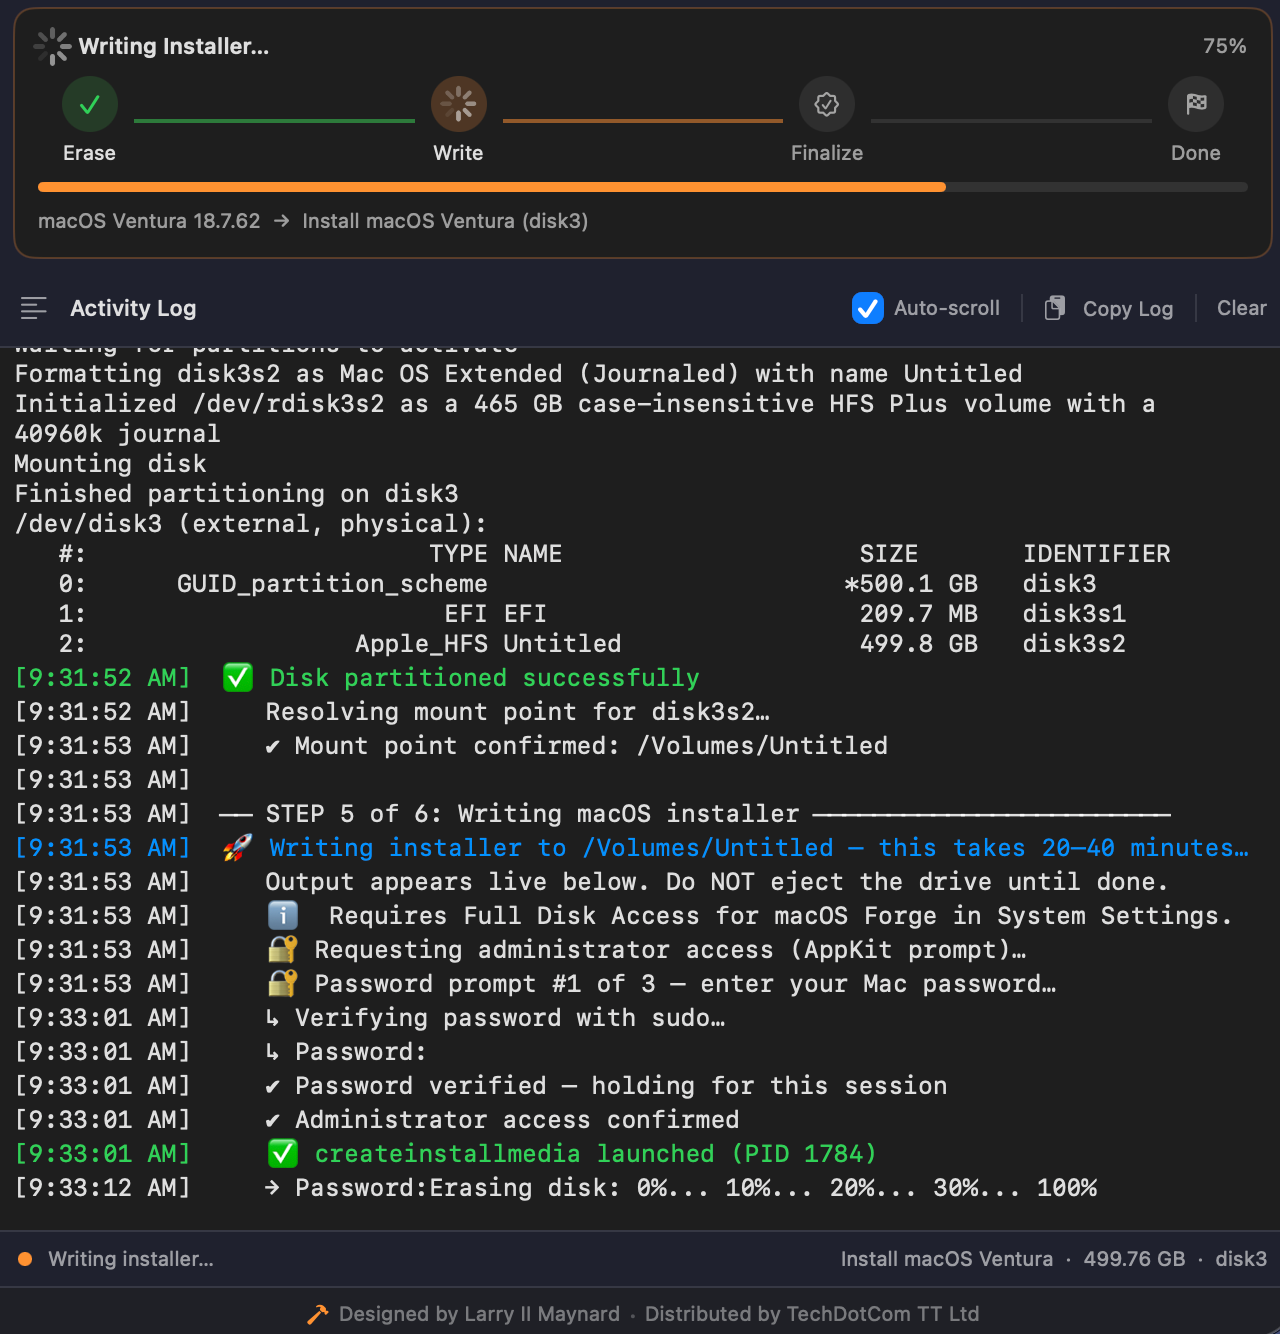Click the Activity Log heading
Screen dimensions: 1280x1334
pos(133,308)
